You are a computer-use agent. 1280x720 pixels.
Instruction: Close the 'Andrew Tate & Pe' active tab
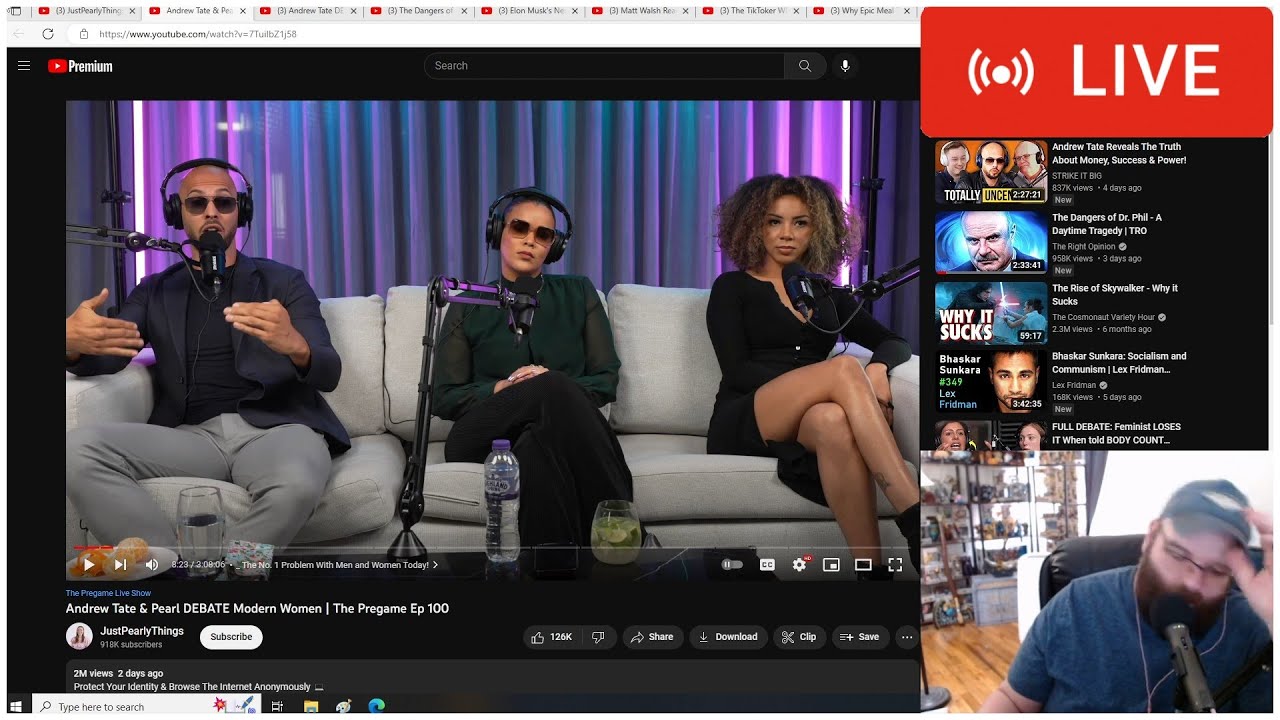[242, 11]
